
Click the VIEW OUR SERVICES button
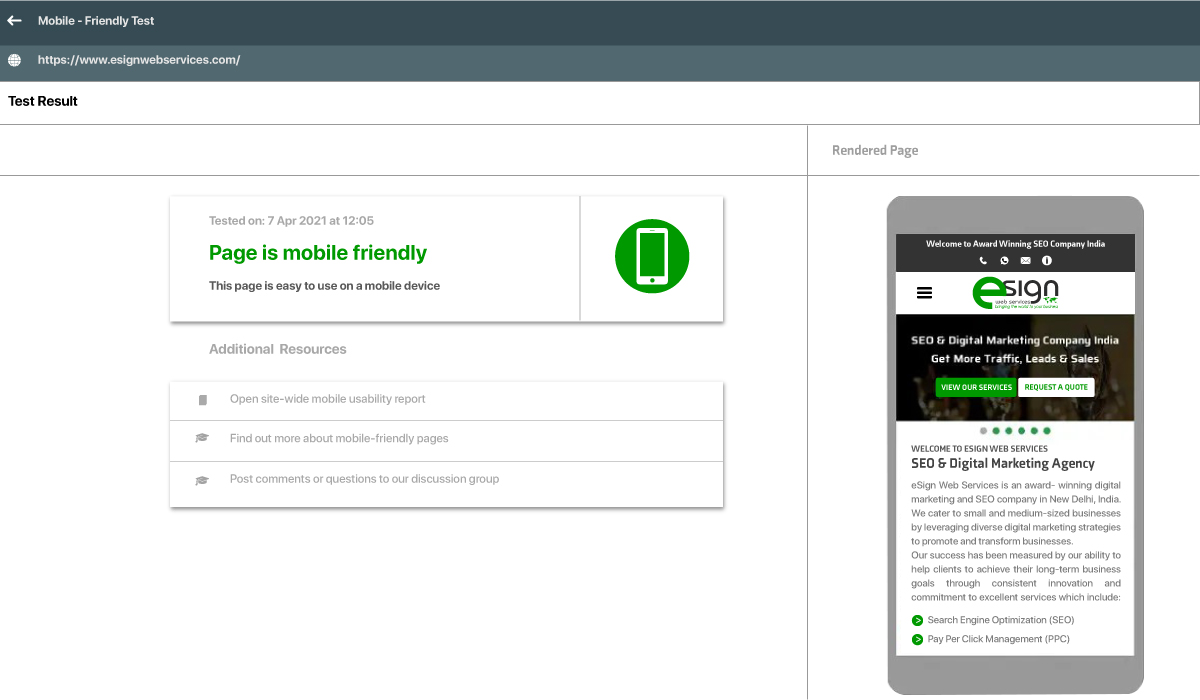click(x=975, y=387)
